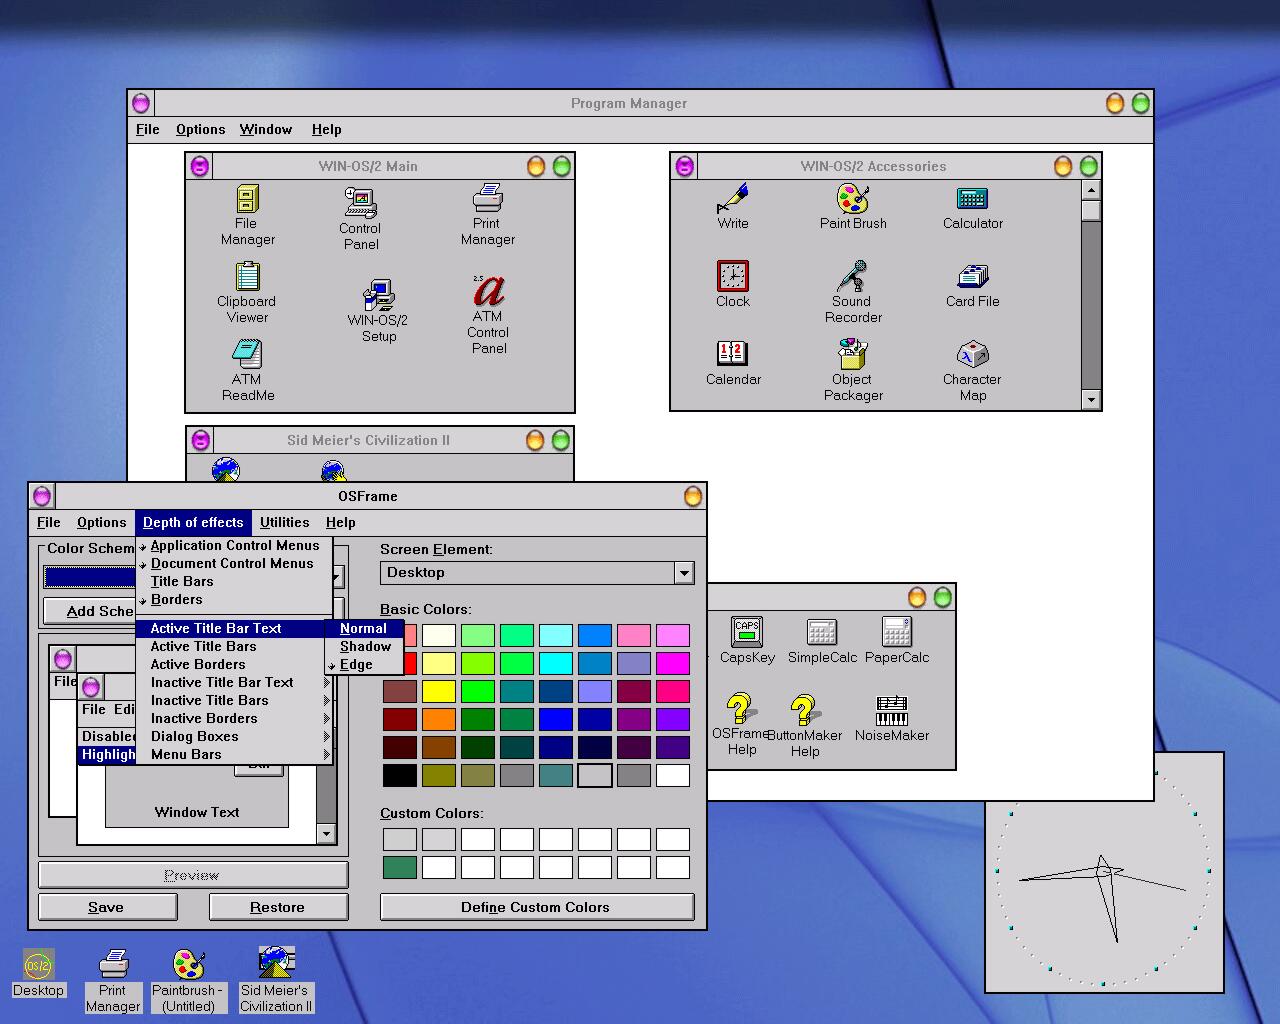Expand the Dialog Boxes submenu
Image resolution: width=1280 pixels, height=1024 pixels.
194,736
